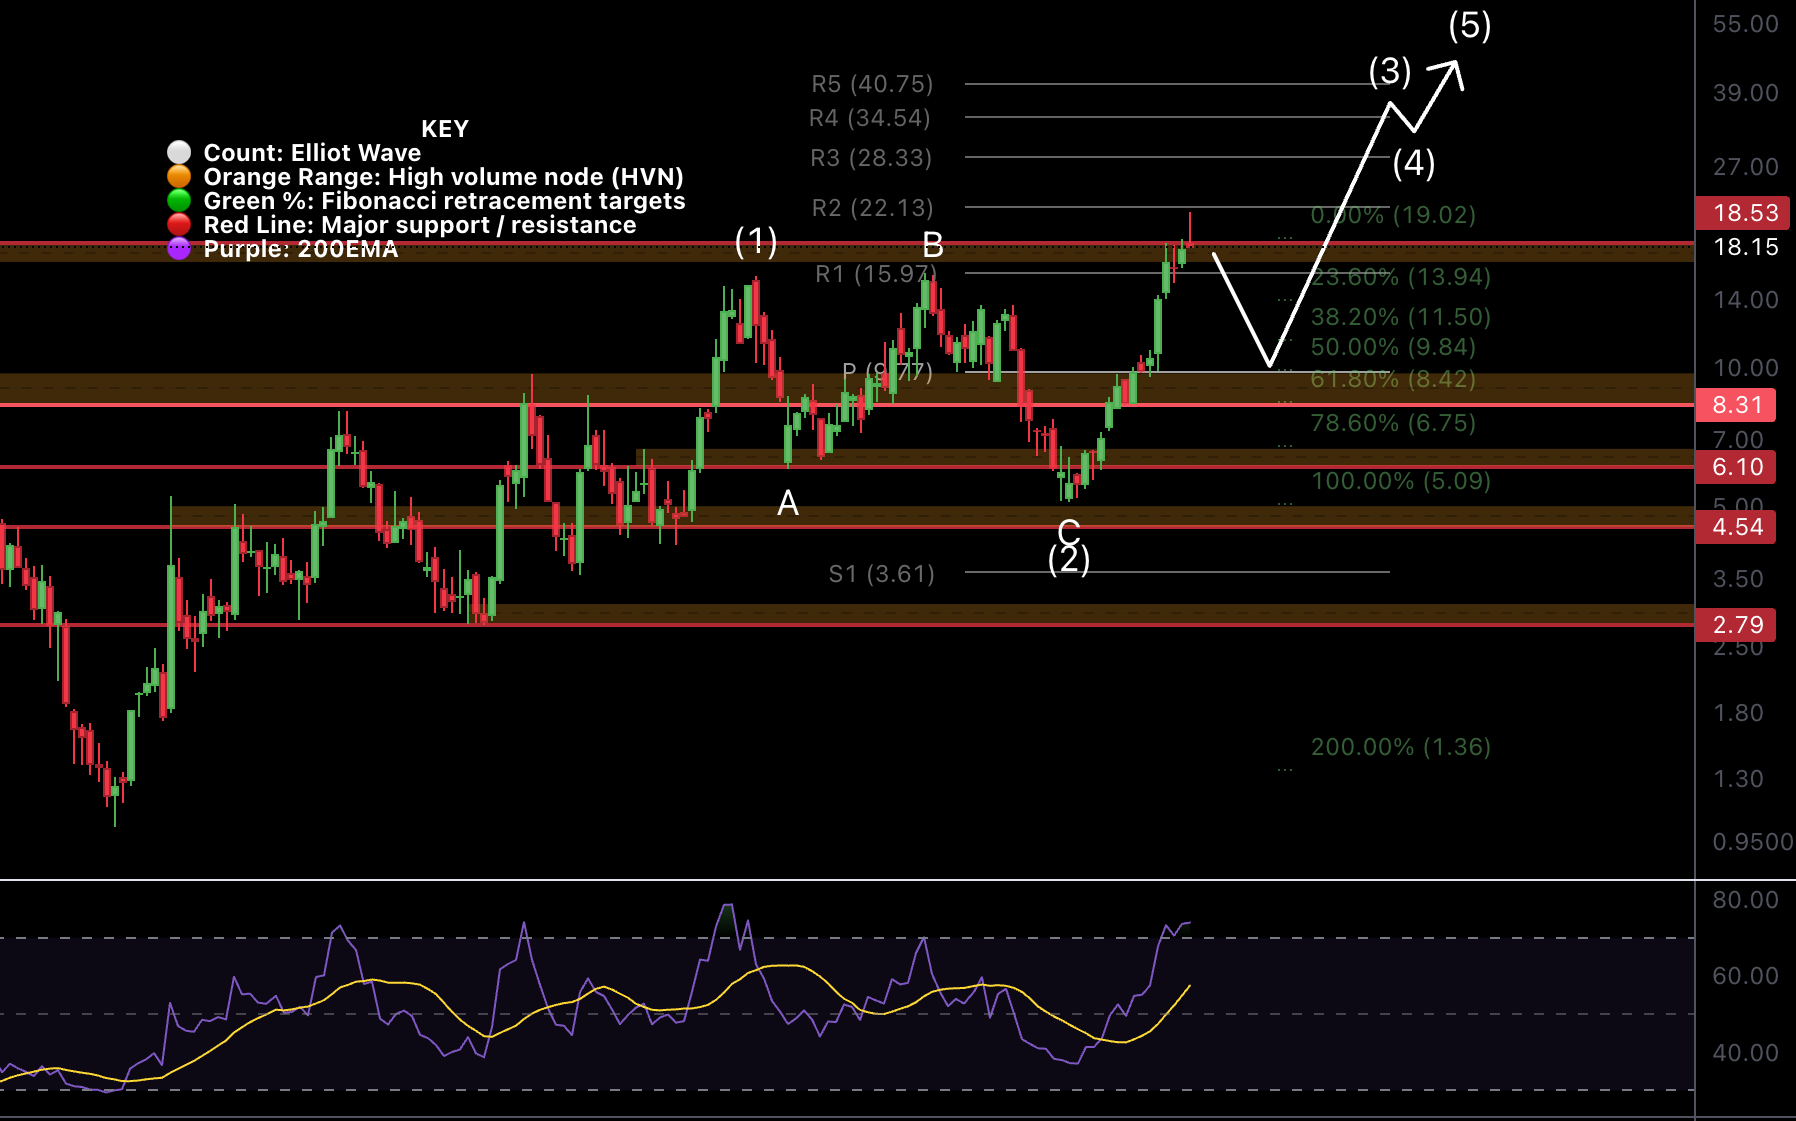Click the KEY legend heading
Image resolution: width=1796 pixels, height=1121 pixels.
coord(445,129)
